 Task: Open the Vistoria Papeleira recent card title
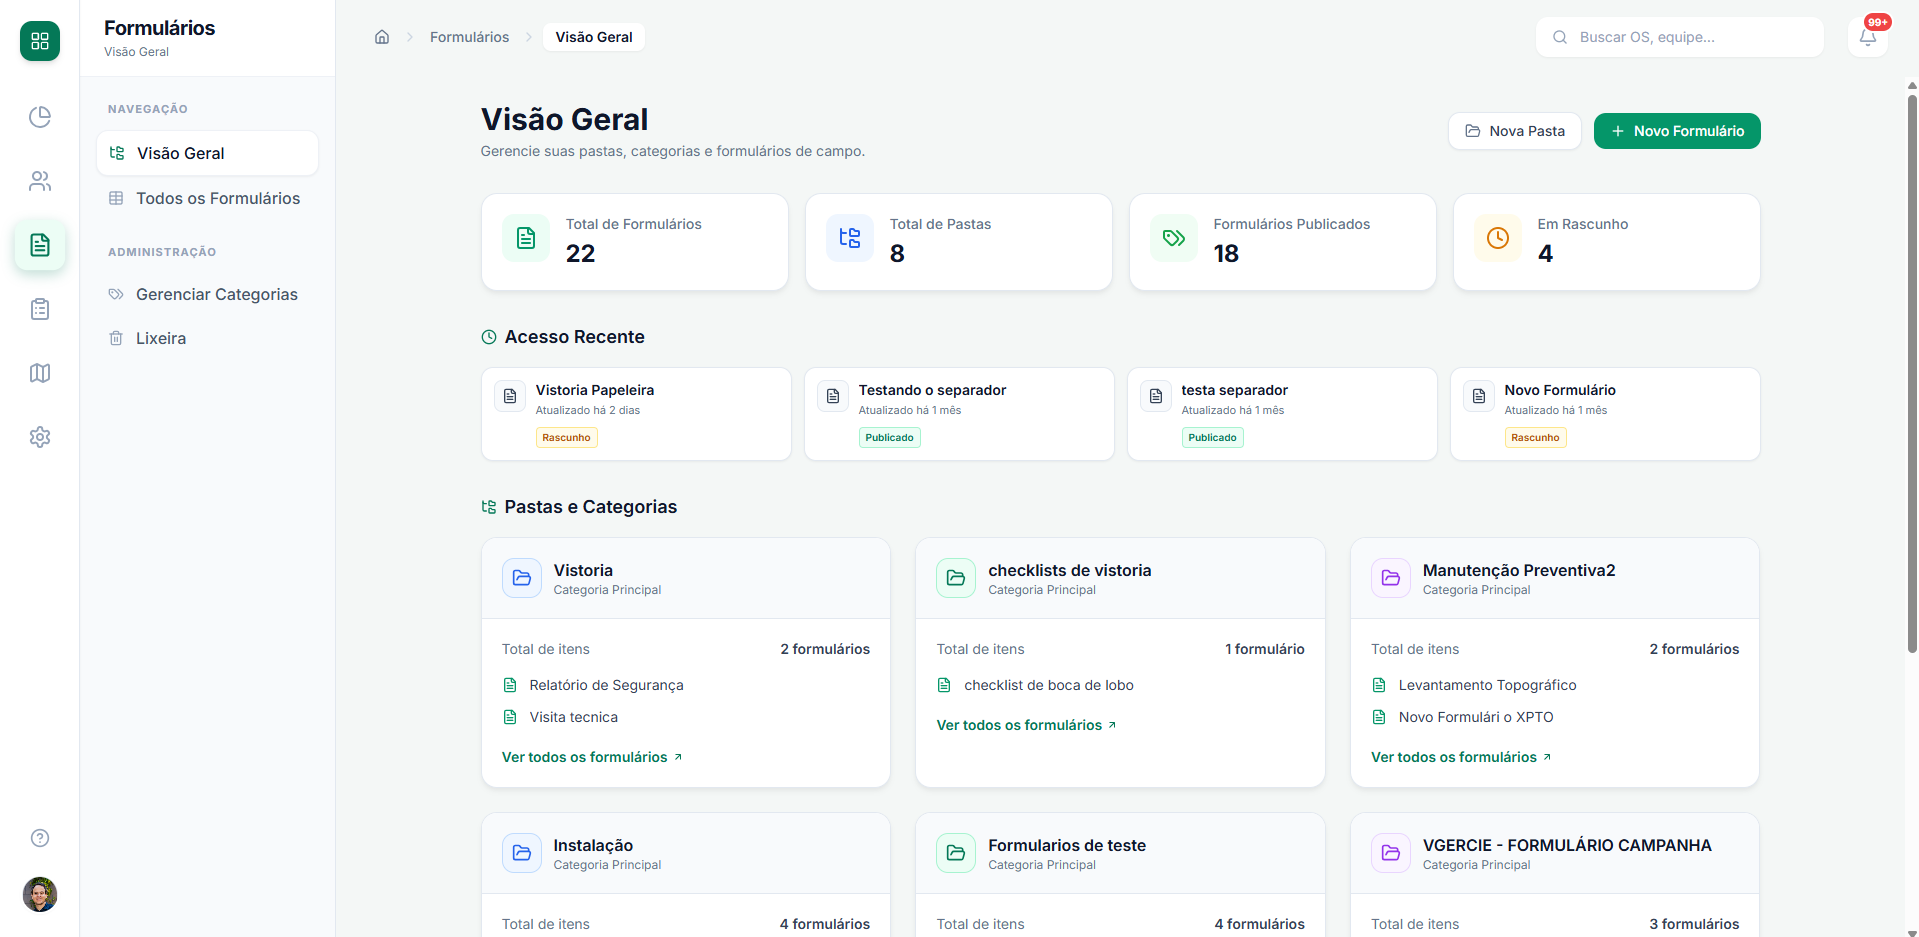pos(595,390)
